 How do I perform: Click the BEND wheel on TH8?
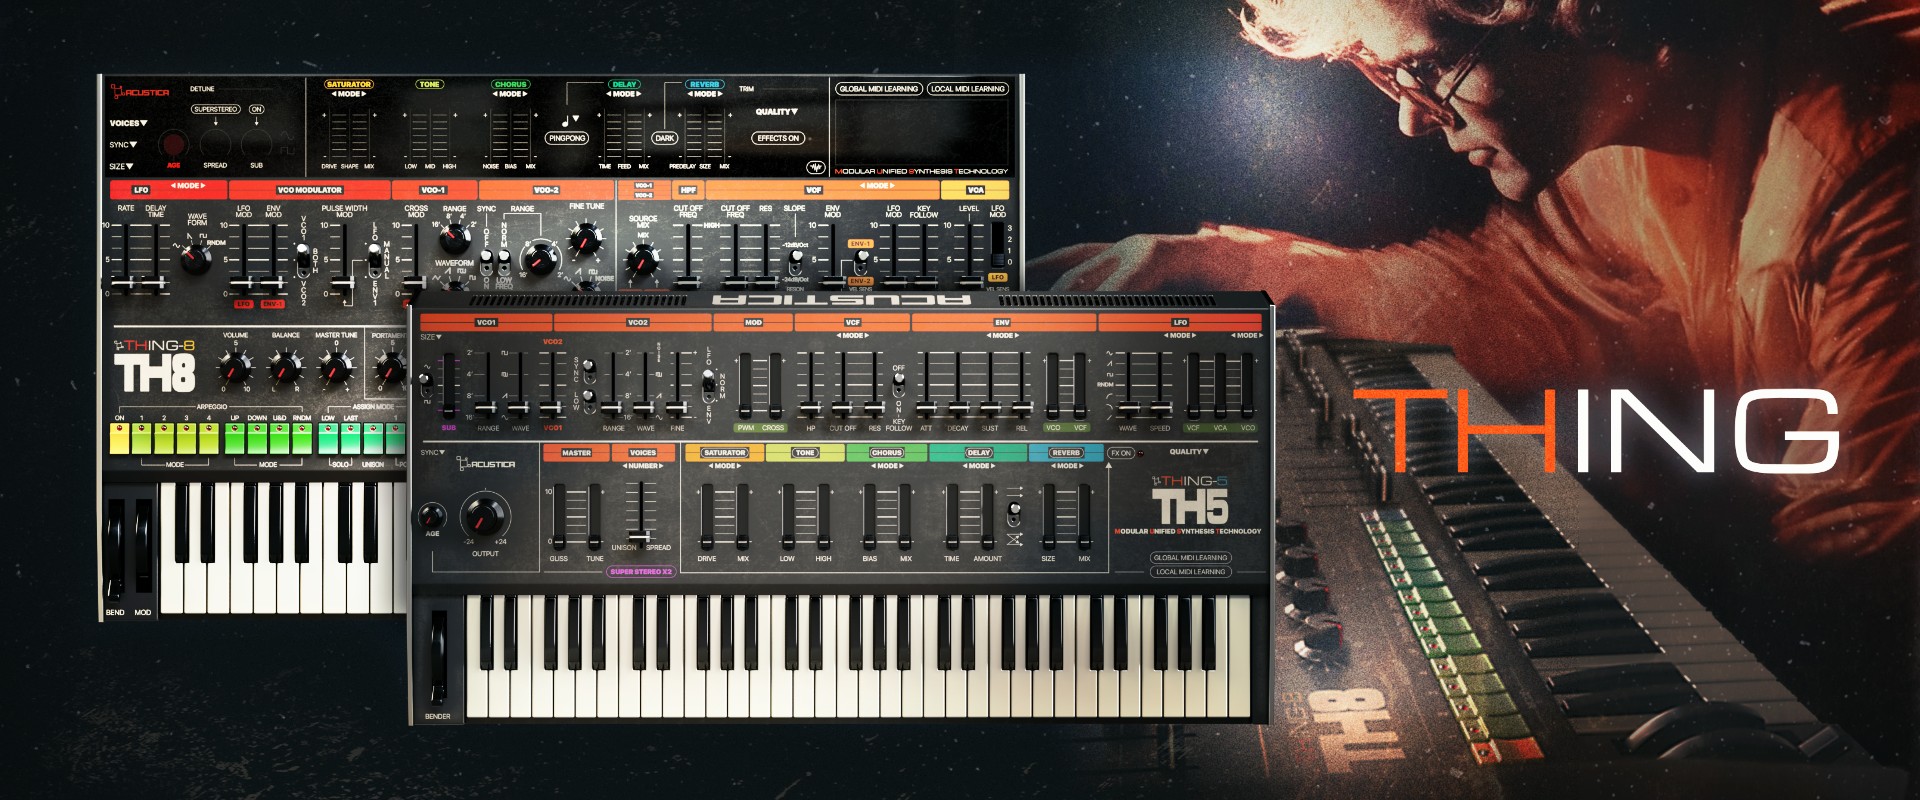tap(116, 550)
